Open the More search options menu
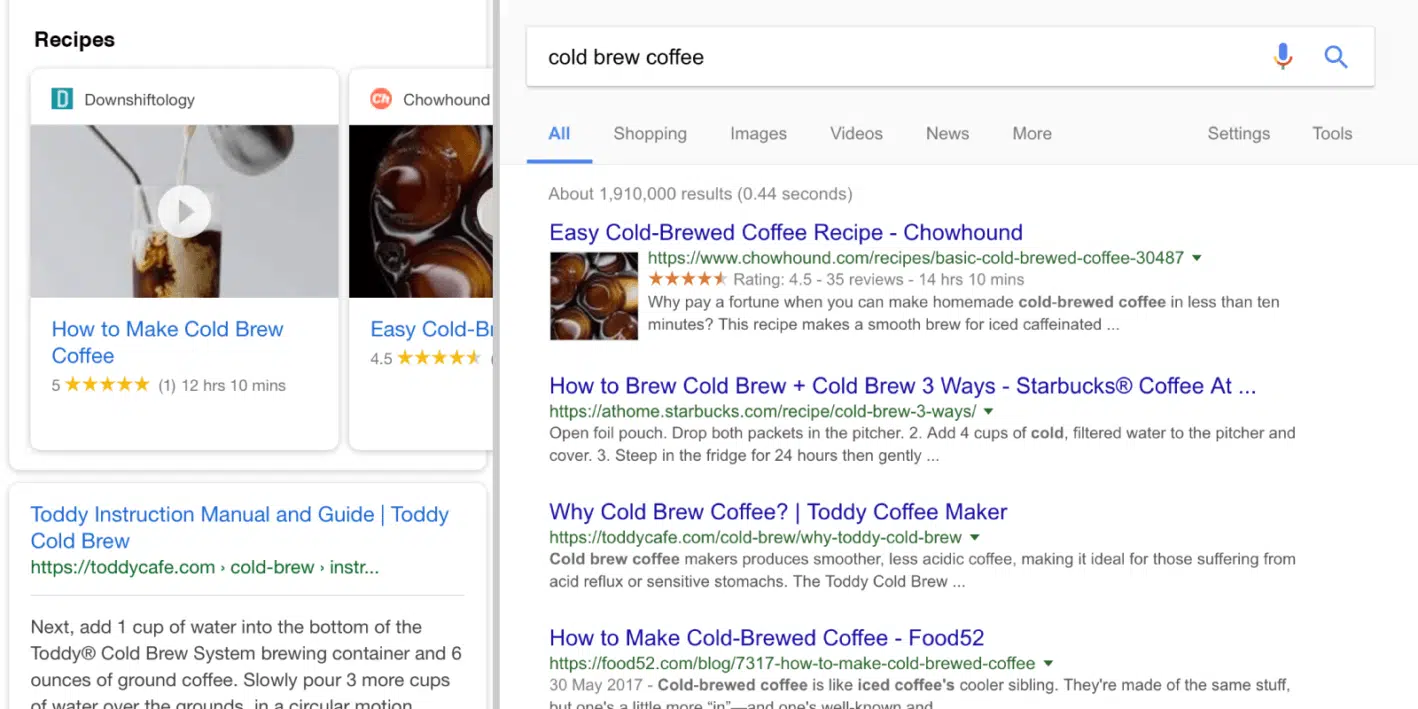1418x709 pixels. pos(1031,134)
